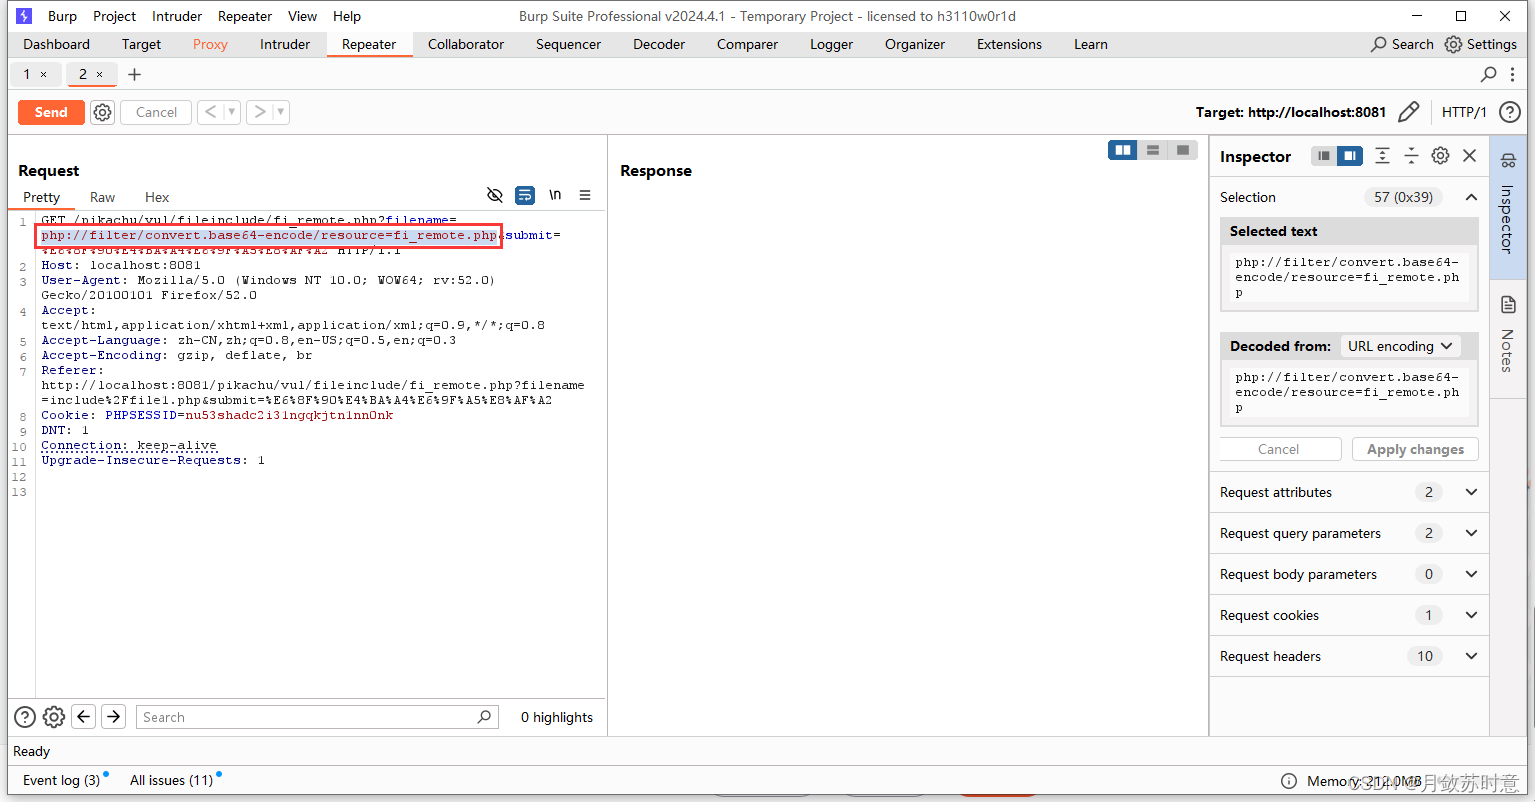Close Repeater tab 1
Screen dimensions: 1535x802
click(43, 75)
